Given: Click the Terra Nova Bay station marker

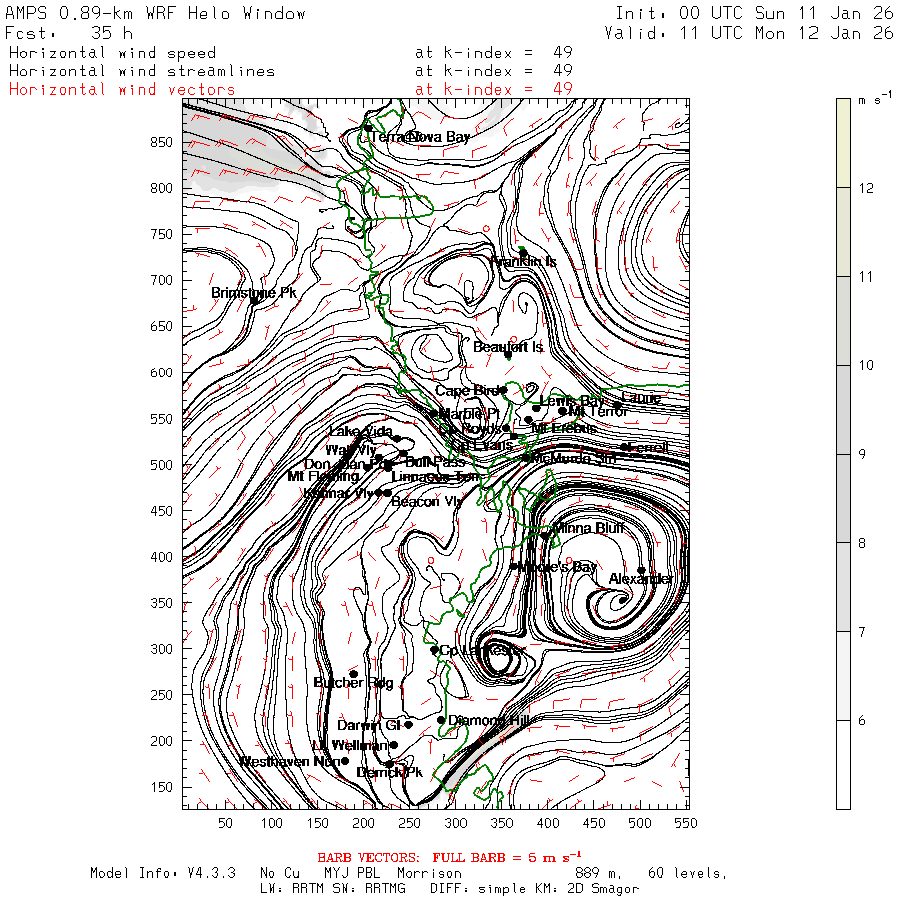Looking at the screenshot, I should (x=368, y=128).
